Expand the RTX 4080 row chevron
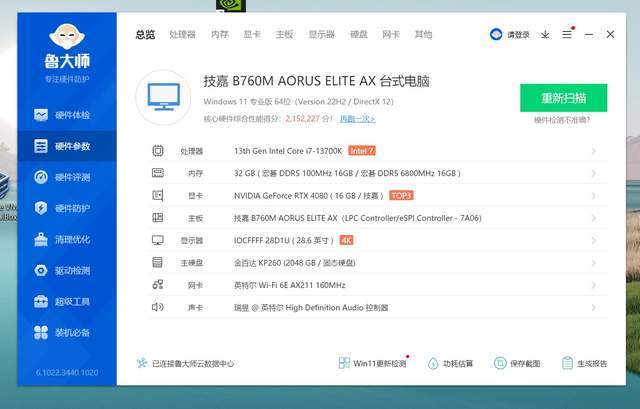 pos(593,196)
